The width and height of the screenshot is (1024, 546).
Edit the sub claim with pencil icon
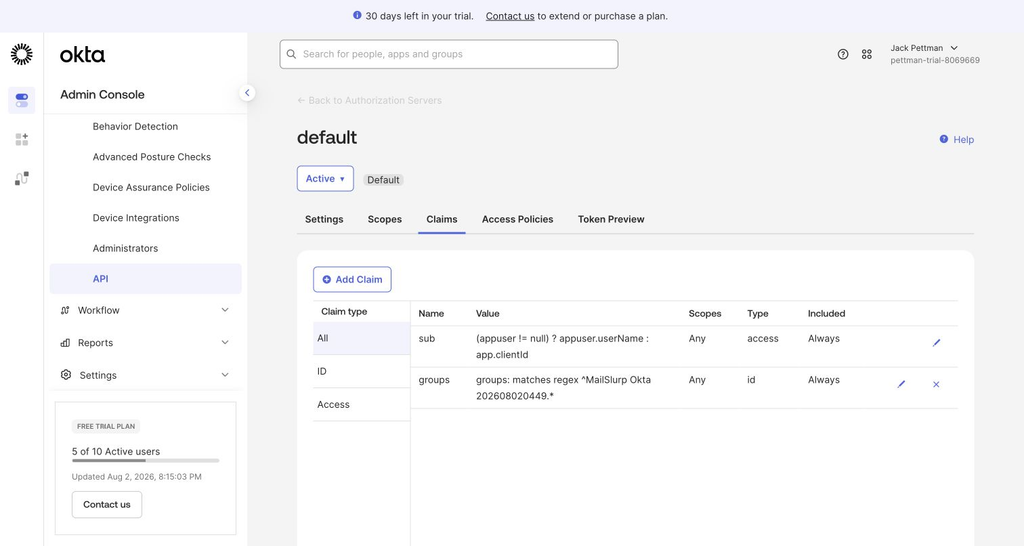(x=936, y=342)
